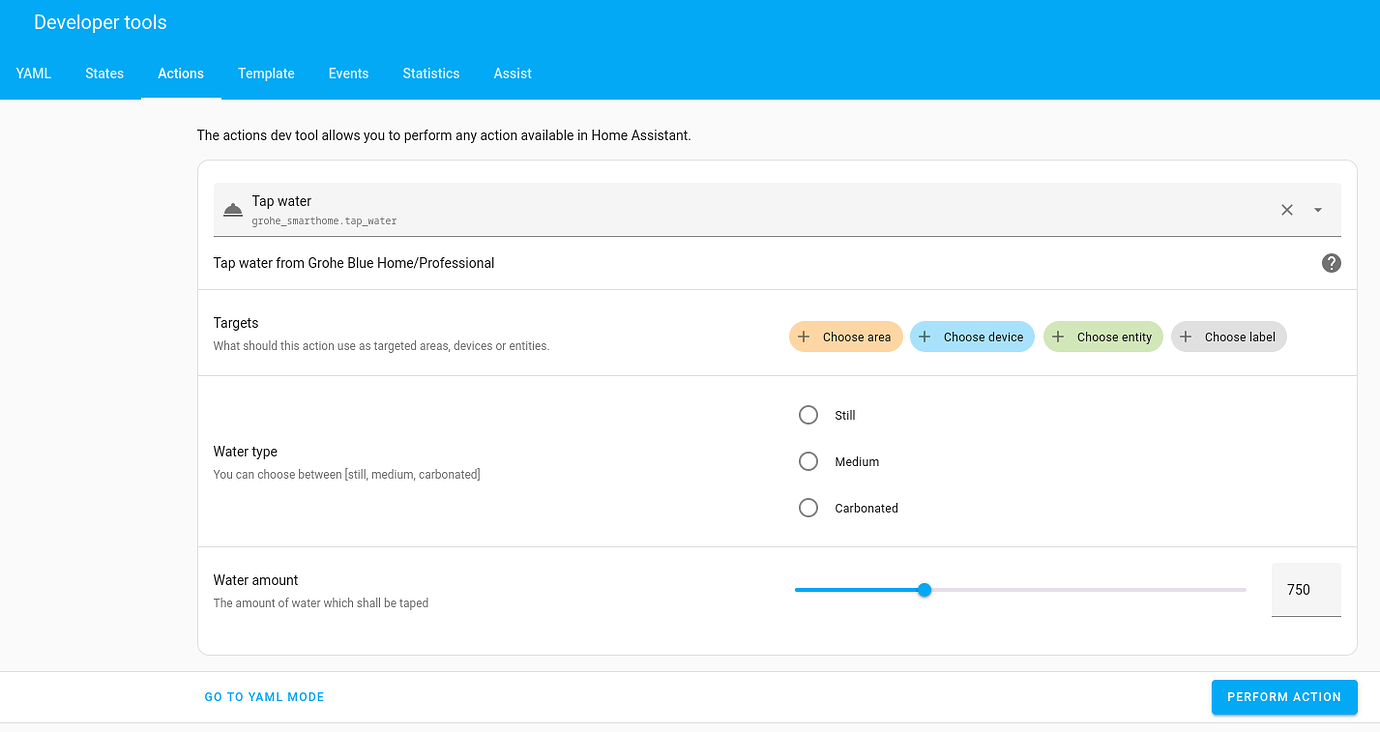Click the Tap water service bell icon
The height and width of the screenshot is (732, 1380).
coord(233,210)
